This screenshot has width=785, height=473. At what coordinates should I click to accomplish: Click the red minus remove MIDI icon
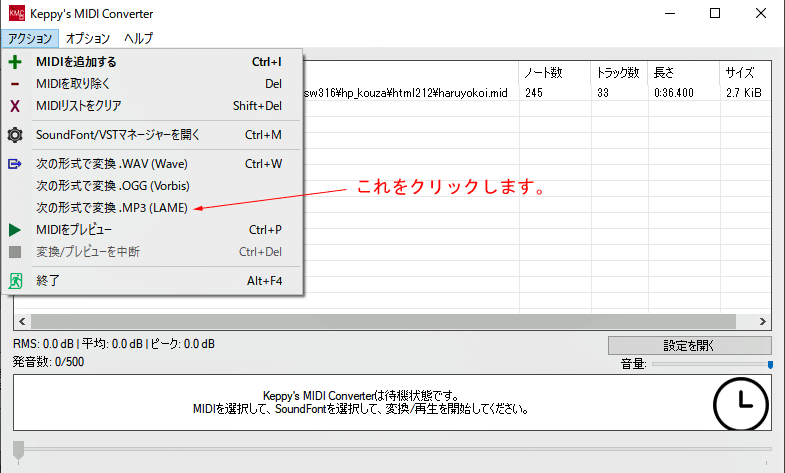pos(15,84)
